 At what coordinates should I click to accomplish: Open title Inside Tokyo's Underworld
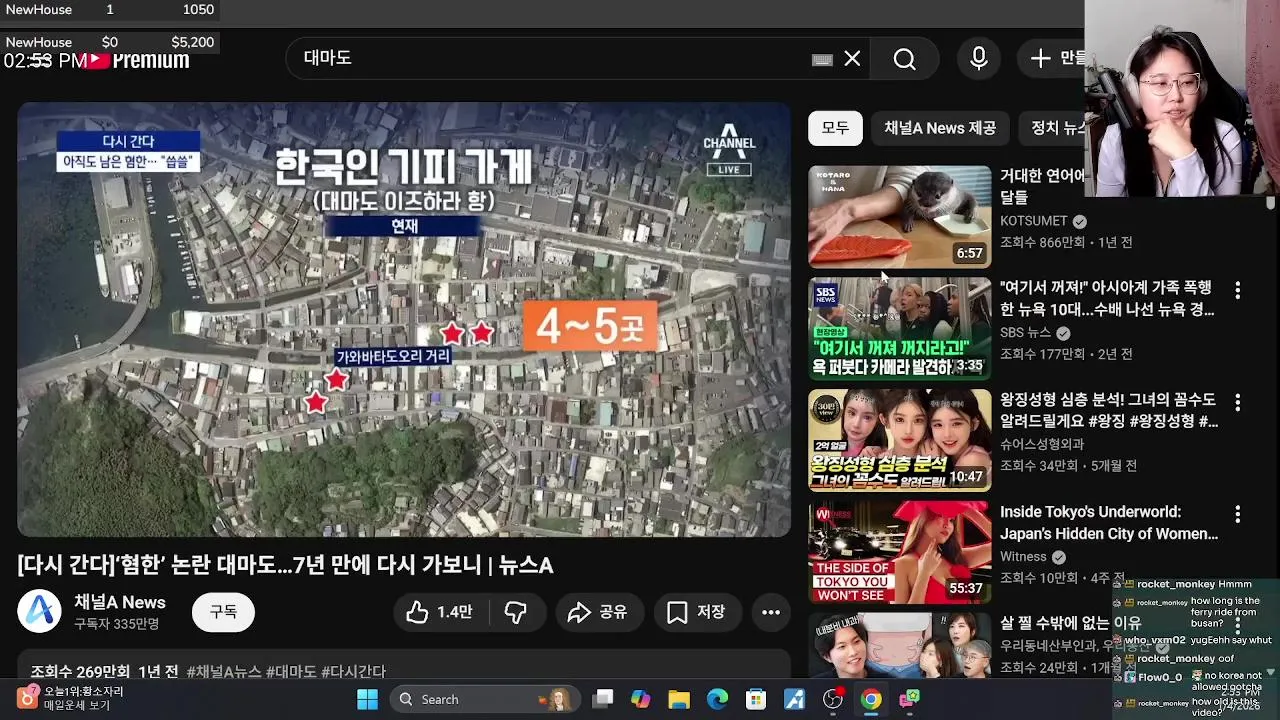1109,523
